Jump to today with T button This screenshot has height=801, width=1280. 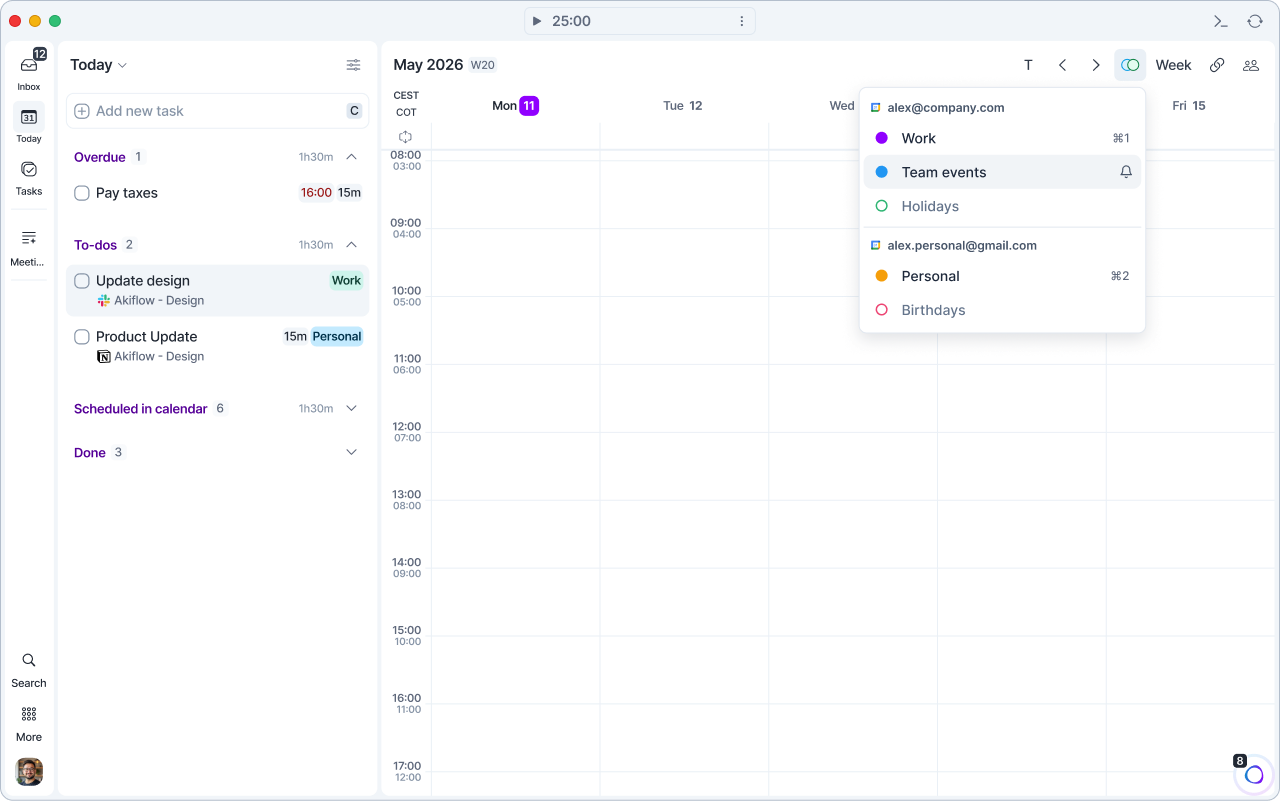click(x=1028, y=65)
